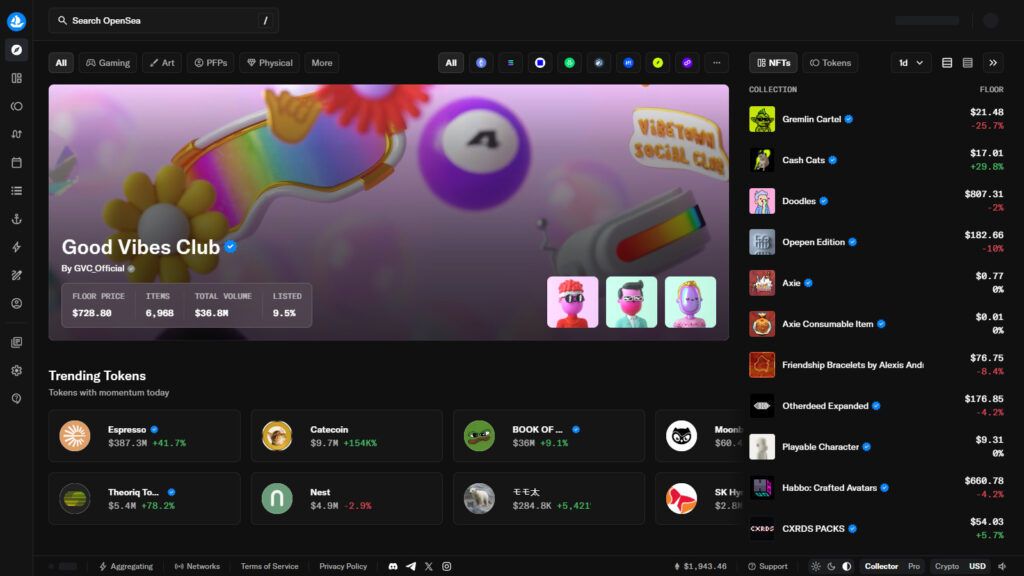This screenshot has height=576, width=1024.
Task: Select system contrast theme icon
Action: [x=846, y=566]
